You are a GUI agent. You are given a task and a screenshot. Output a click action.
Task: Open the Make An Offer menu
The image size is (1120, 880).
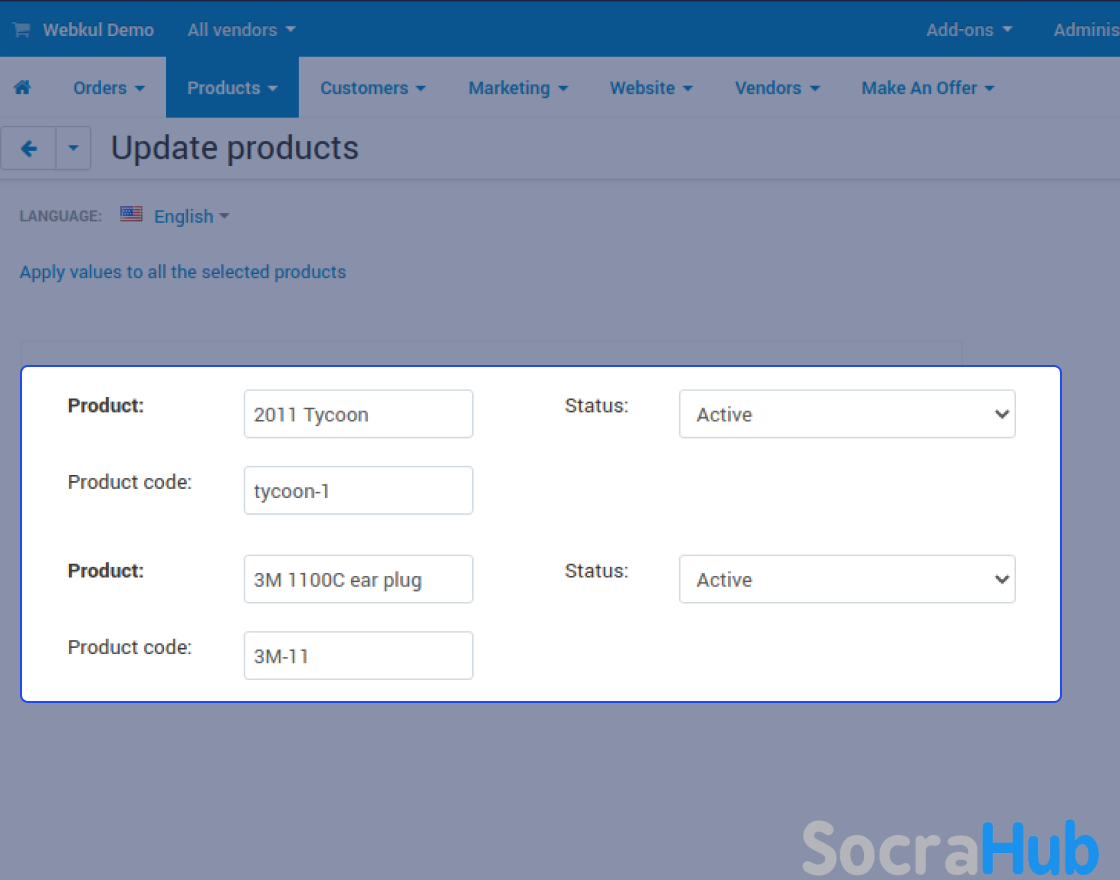(927, 88)
